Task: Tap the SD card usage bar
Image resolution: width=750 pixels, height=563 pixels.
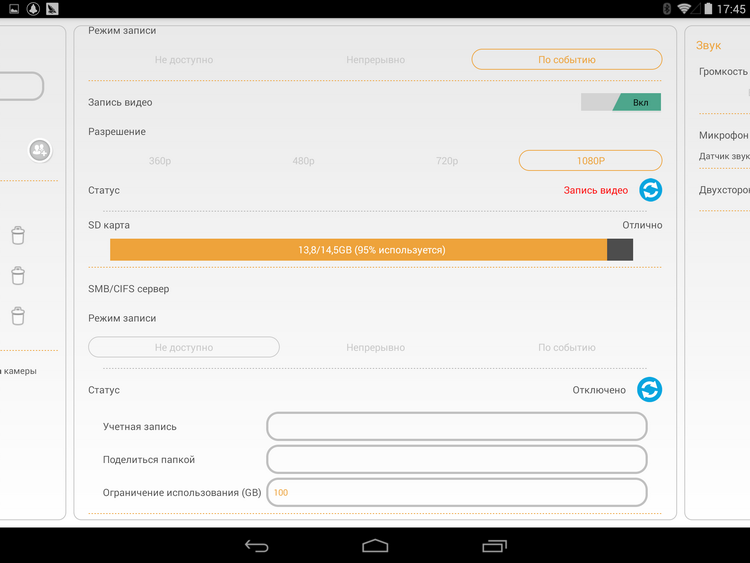Action: click(371, 250)
